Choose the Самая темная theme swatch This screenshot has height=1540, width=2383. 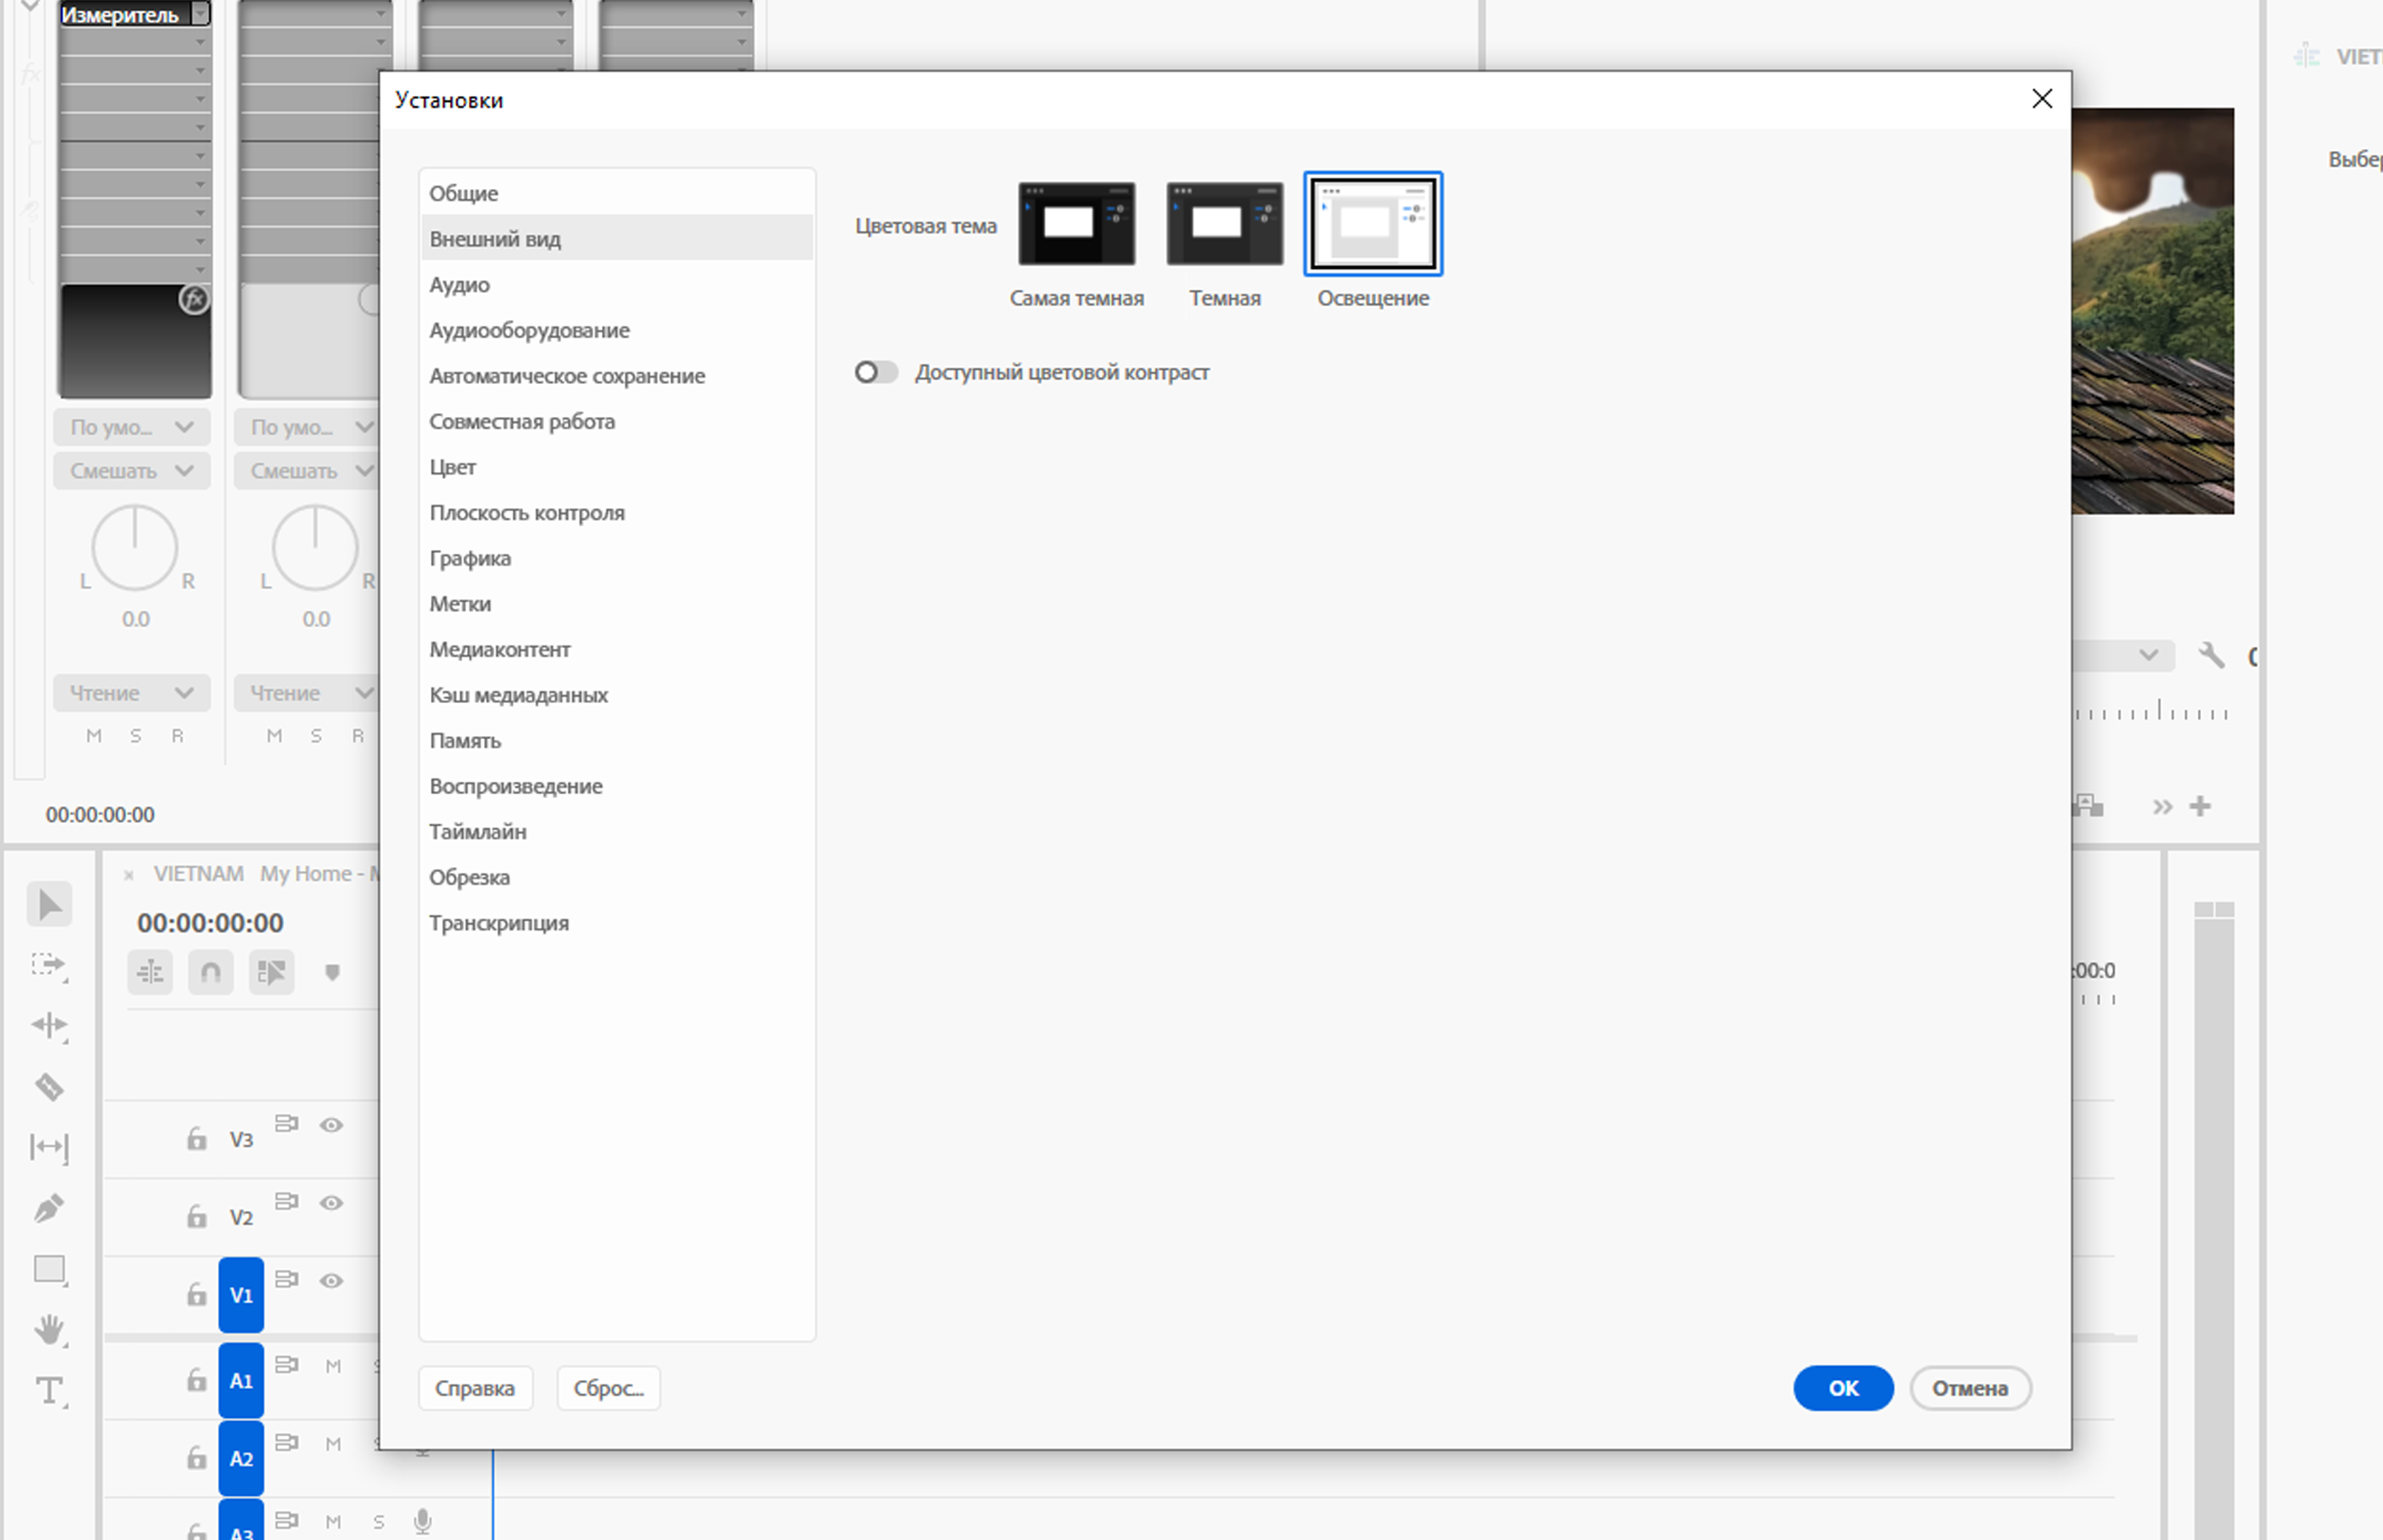pos(1076,223)
